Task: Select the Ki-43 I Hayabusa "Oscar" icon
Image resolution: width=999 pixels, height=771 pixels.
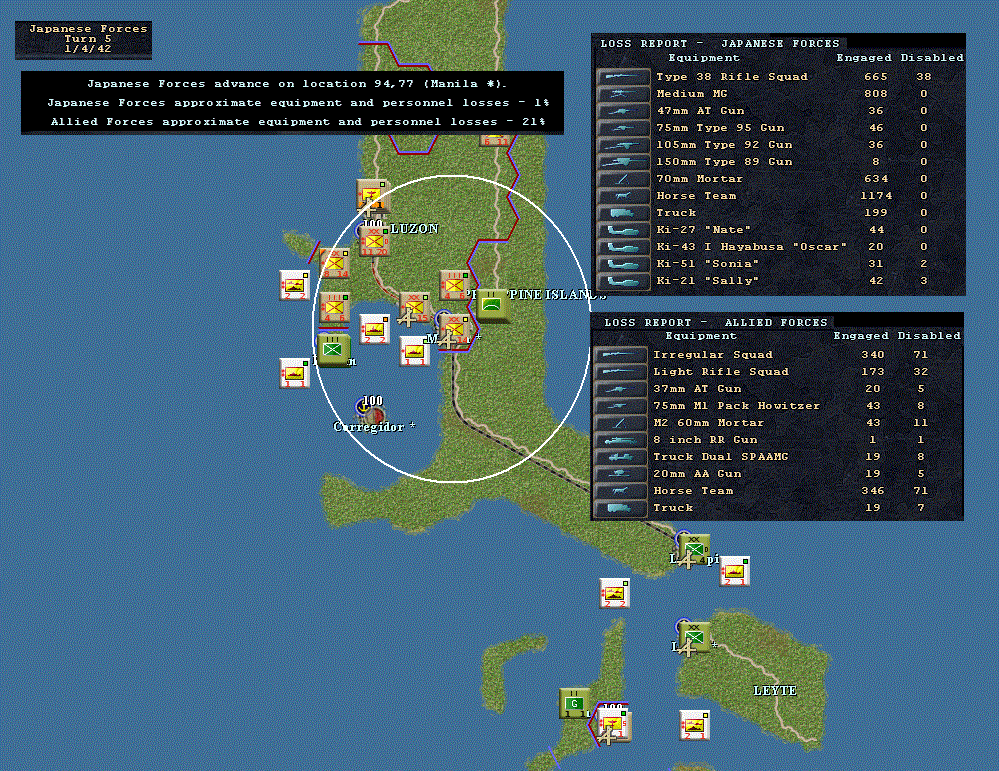Action: point(623,247)
